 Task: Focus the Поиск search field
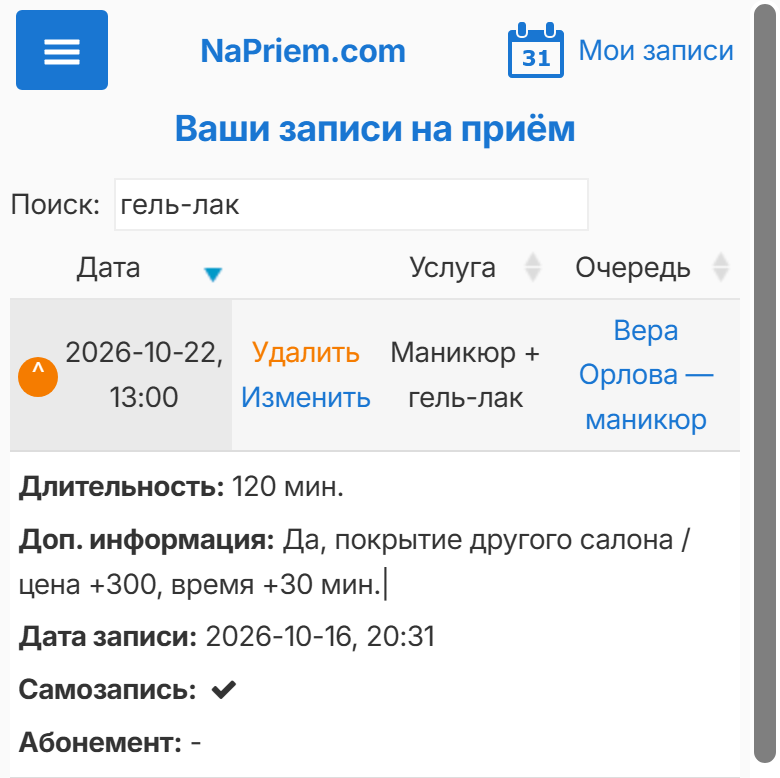[351, 204]
